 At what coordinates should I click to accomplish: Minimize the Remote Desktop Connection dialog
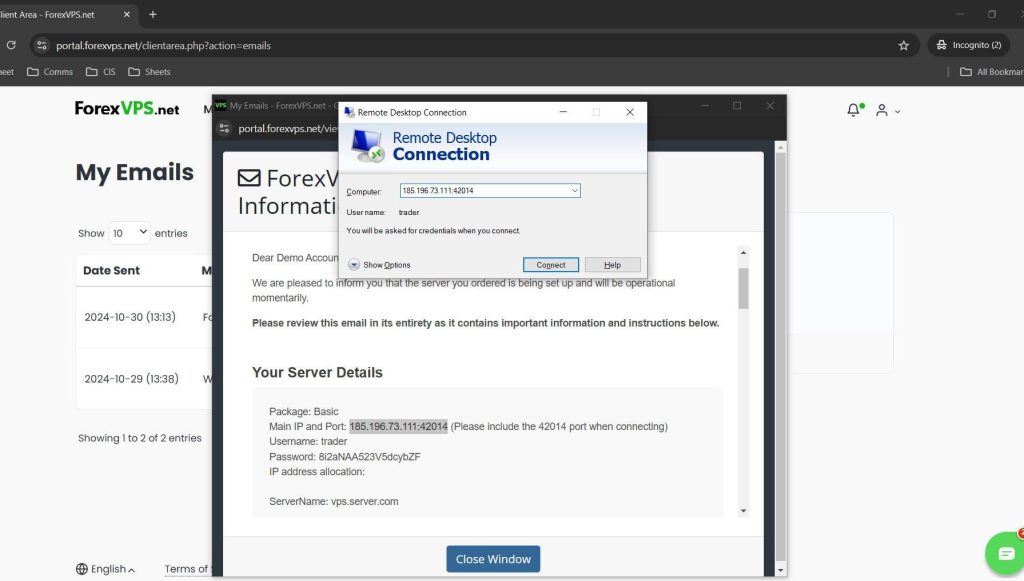click(x=563, y=112)
